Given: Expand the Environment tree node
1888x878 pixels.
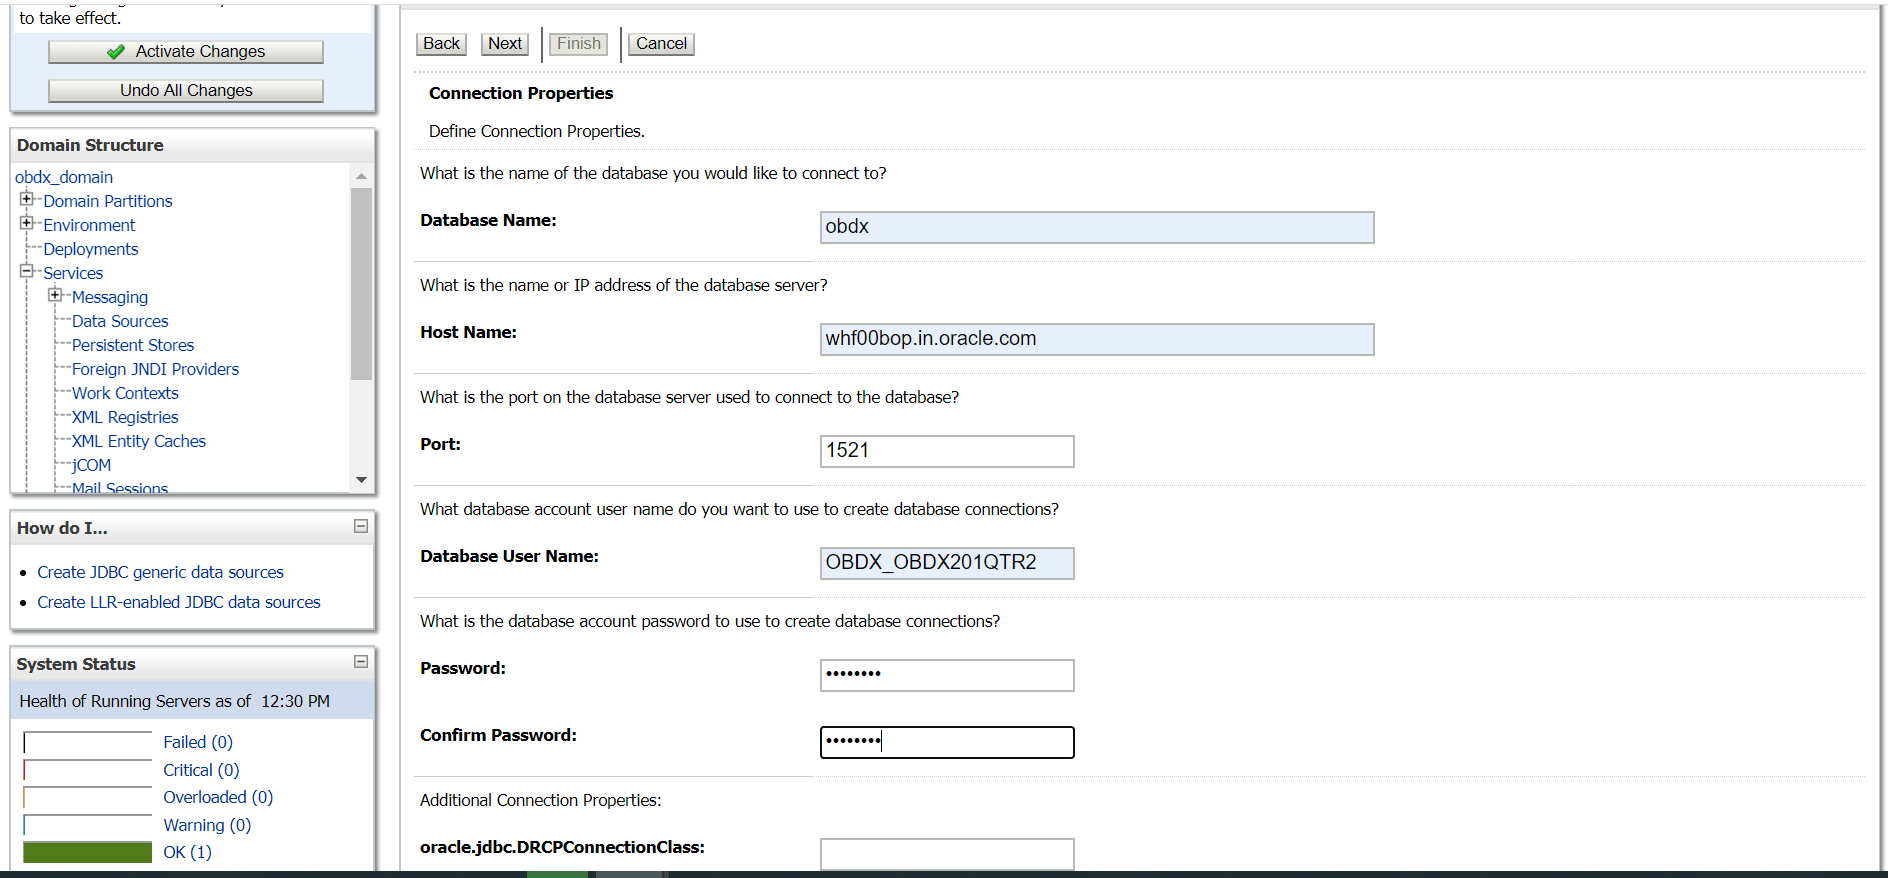Looking at the screenshot, I should click(x=27, y=223).
